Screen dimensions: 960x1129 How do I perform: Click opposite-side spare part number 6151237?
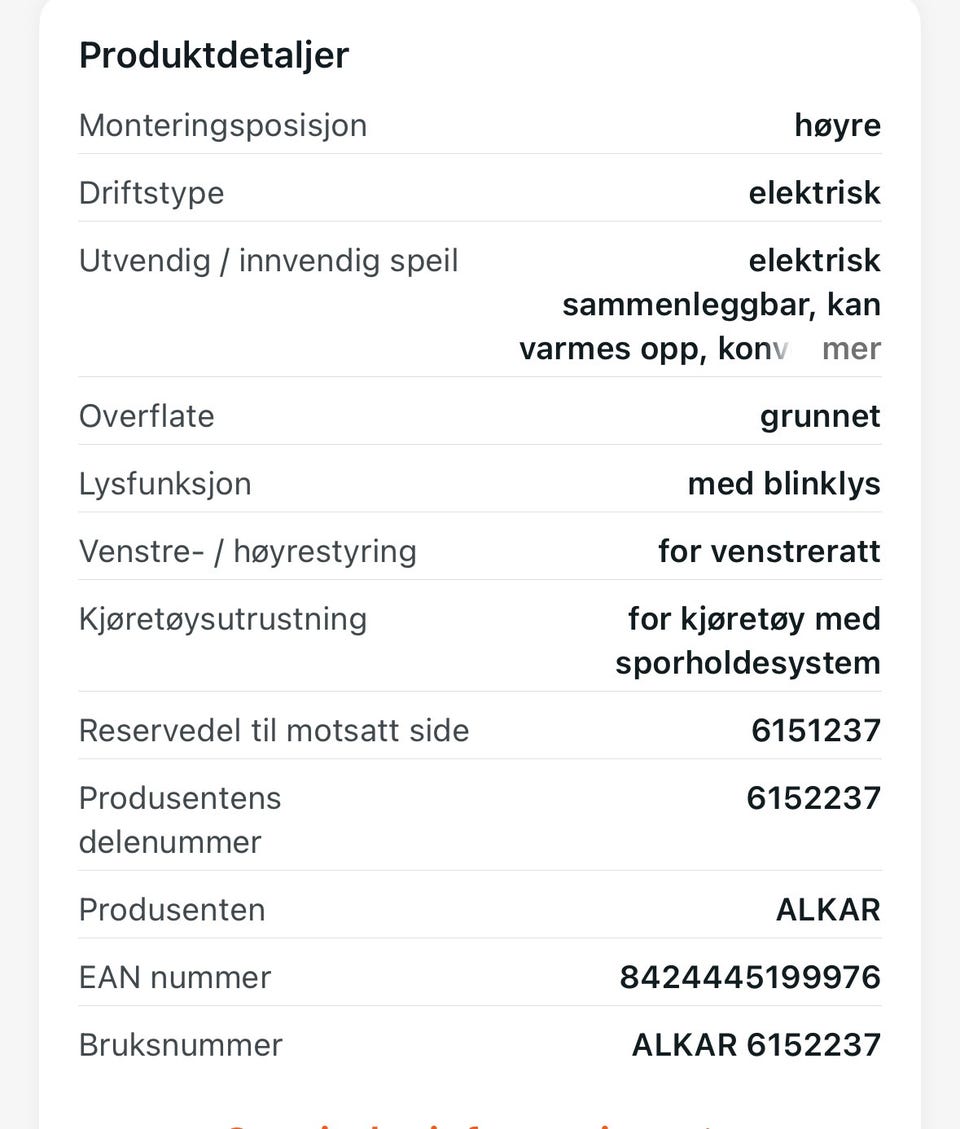click(x=815, y=730)
